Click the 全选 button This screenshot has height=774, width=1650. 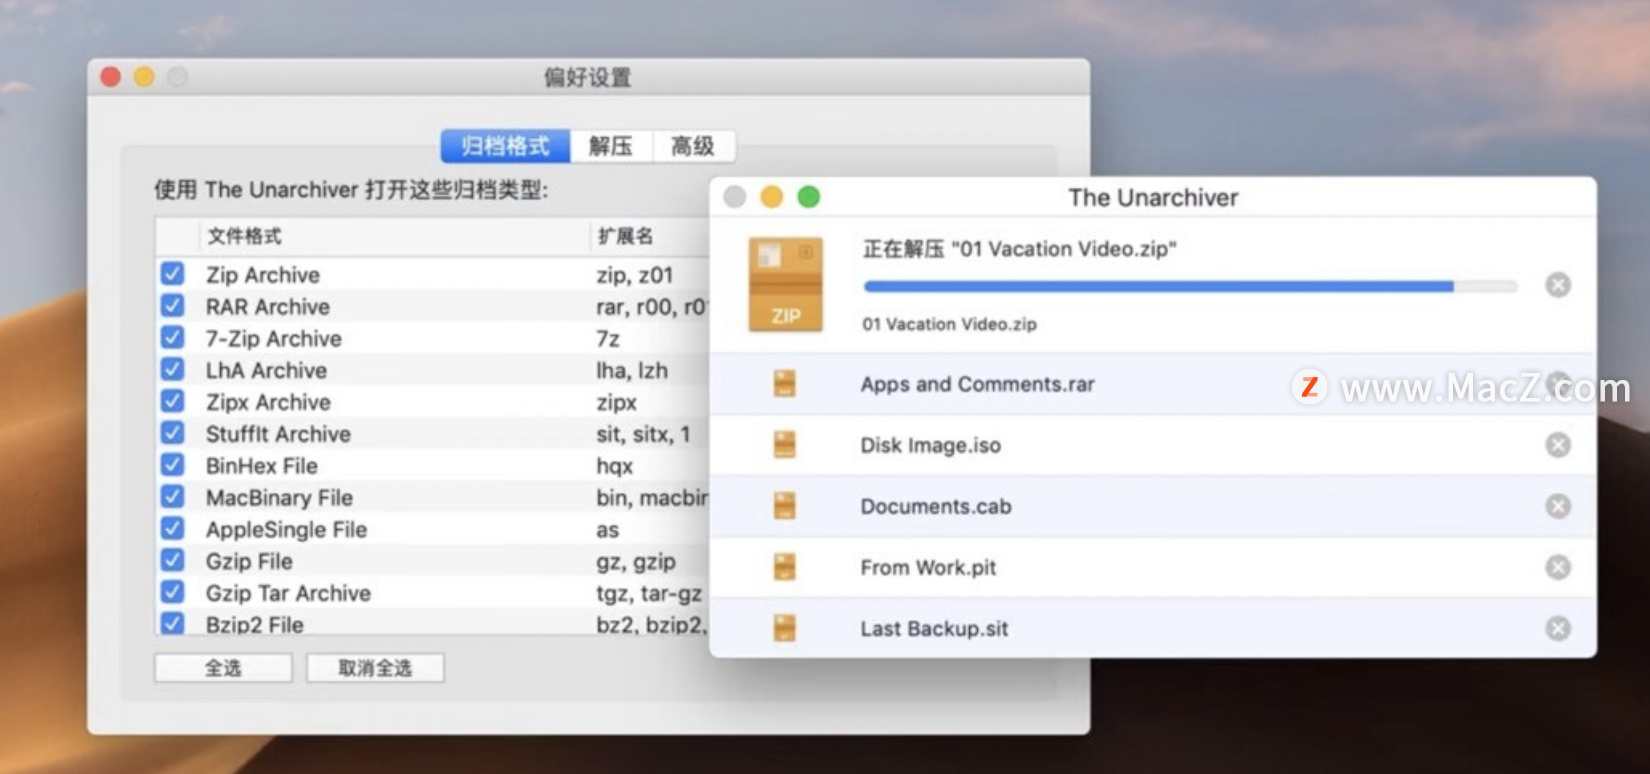(x=223, y=668)
